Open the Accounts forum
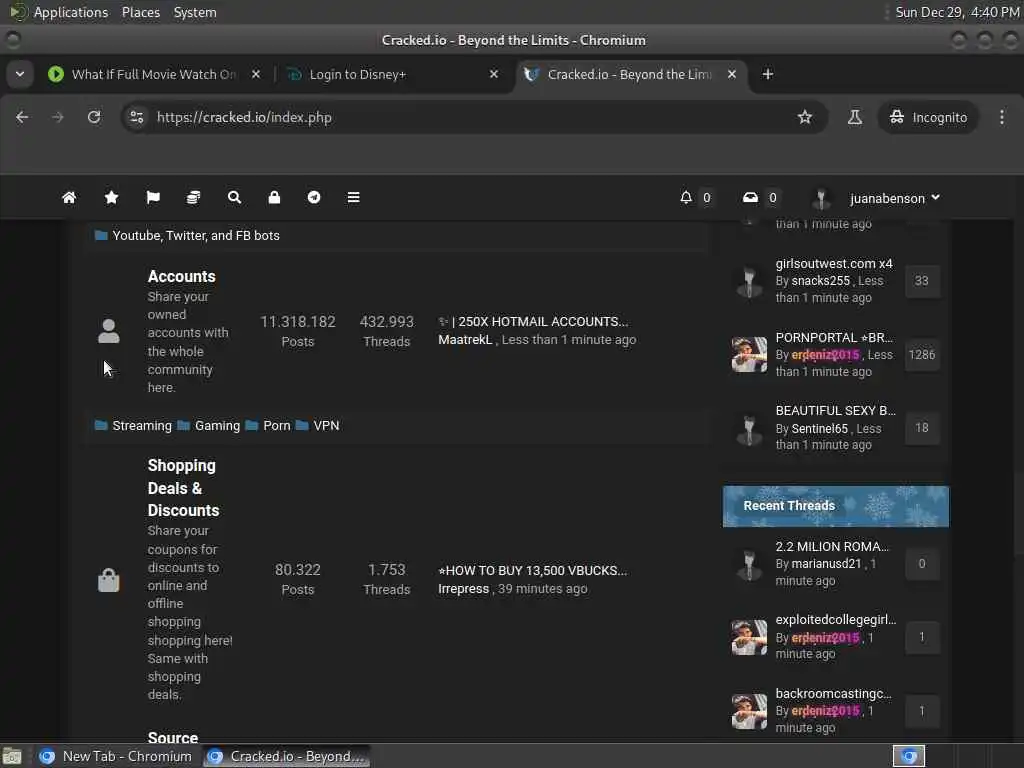Screen dimensions: 1024x768 point(181,276)
